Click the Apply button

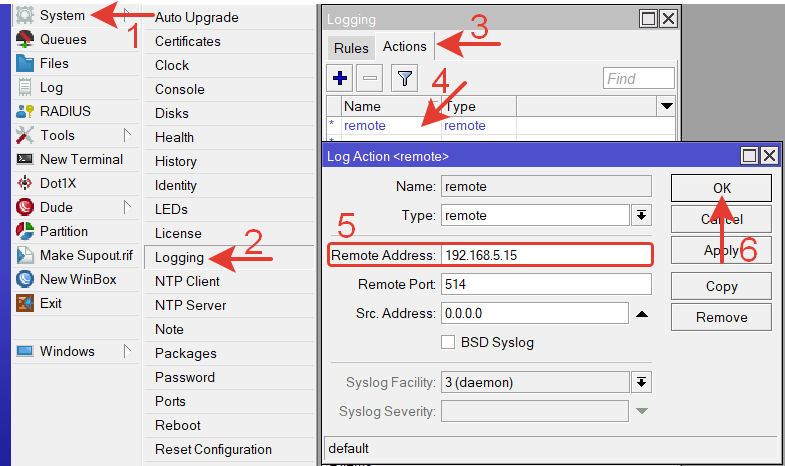(x=721, y=250)
